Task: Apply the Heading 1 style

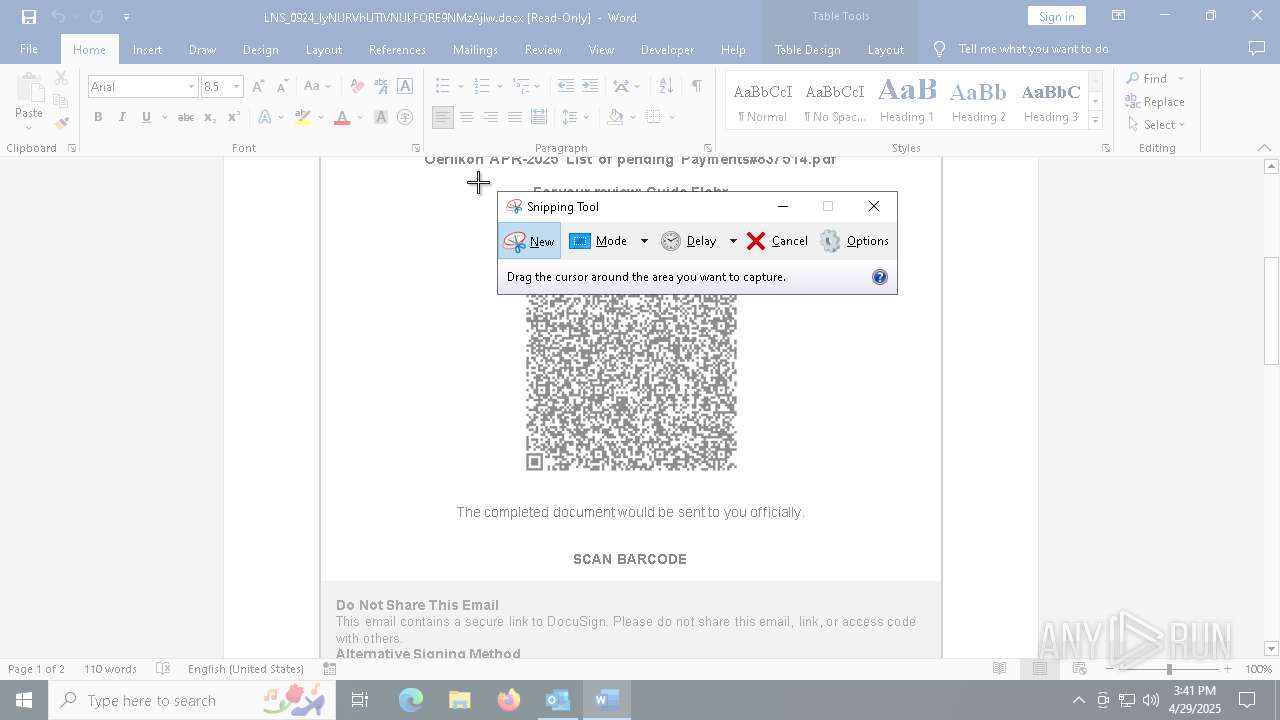Action: click(x=907, y=101)
